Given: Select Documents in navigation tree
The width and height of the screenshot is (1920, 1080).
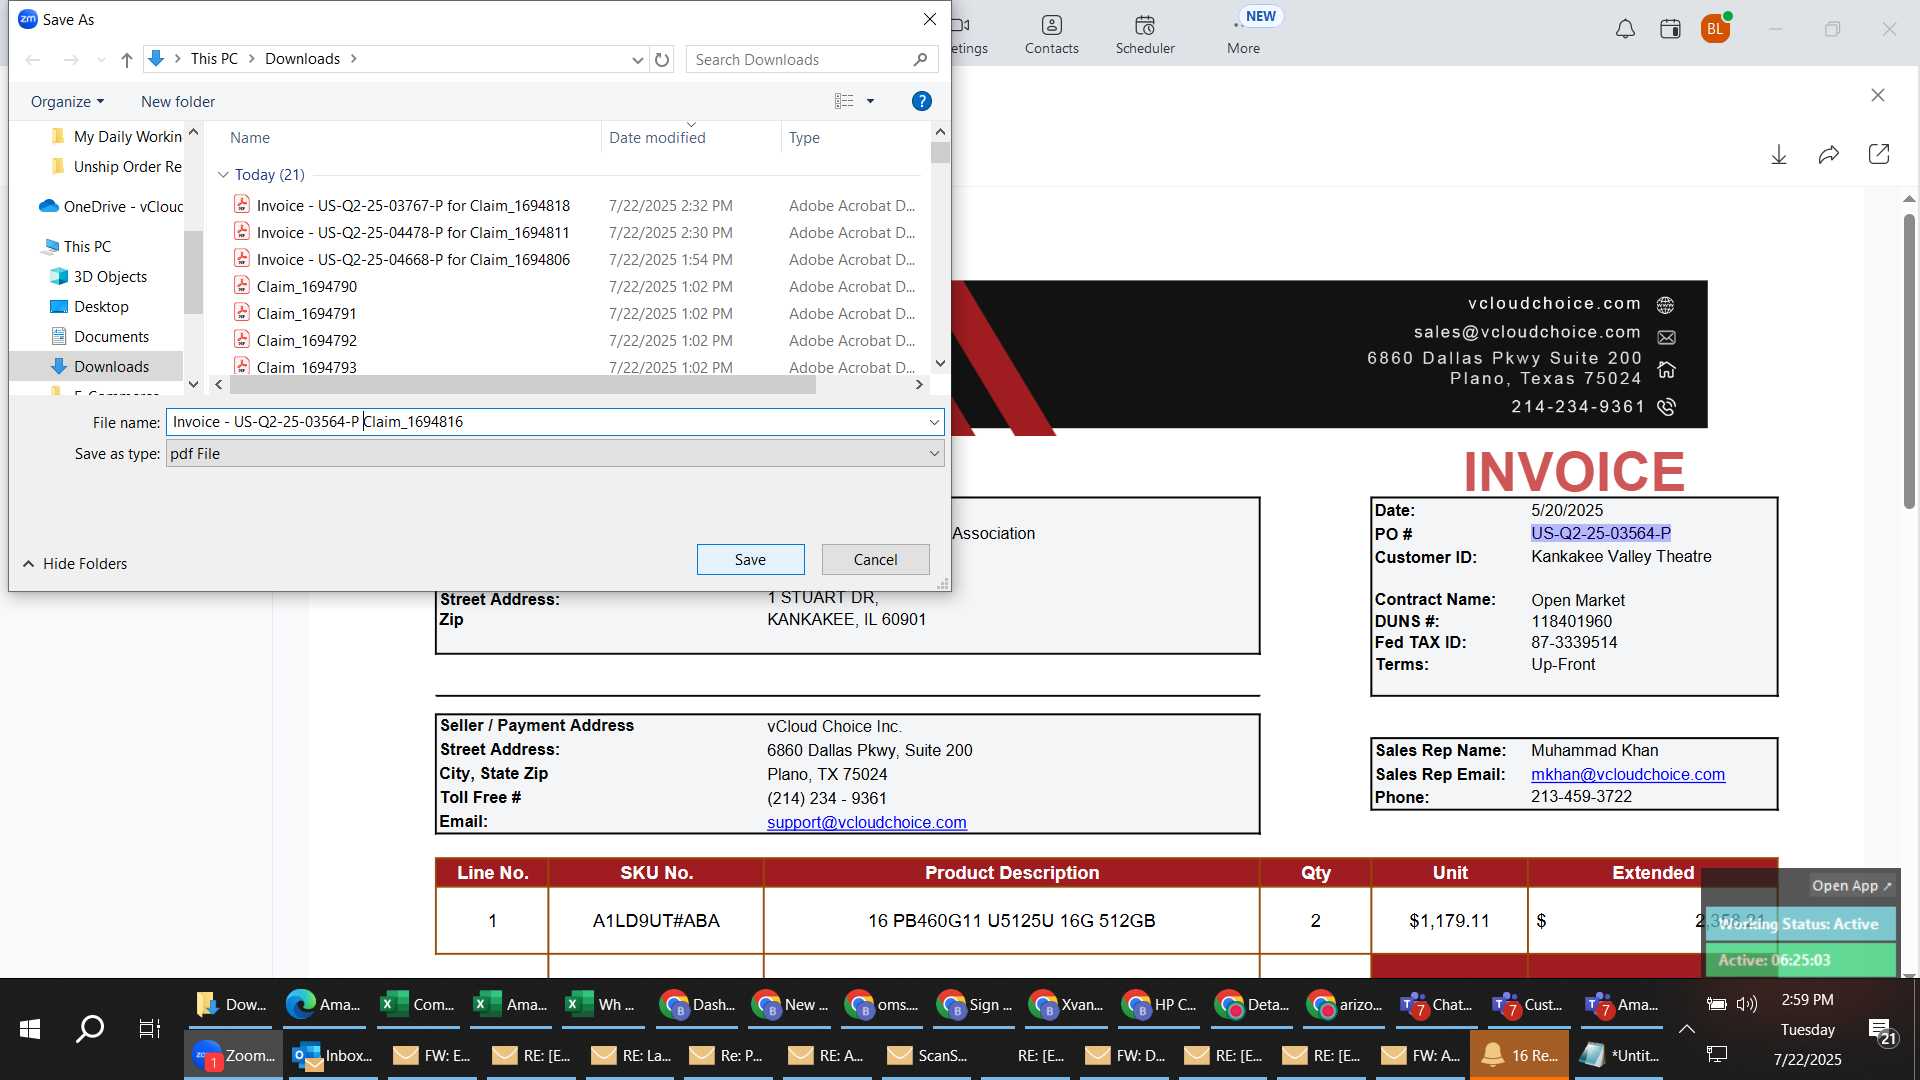Looking at the screenshot, I should click(111, 337).
